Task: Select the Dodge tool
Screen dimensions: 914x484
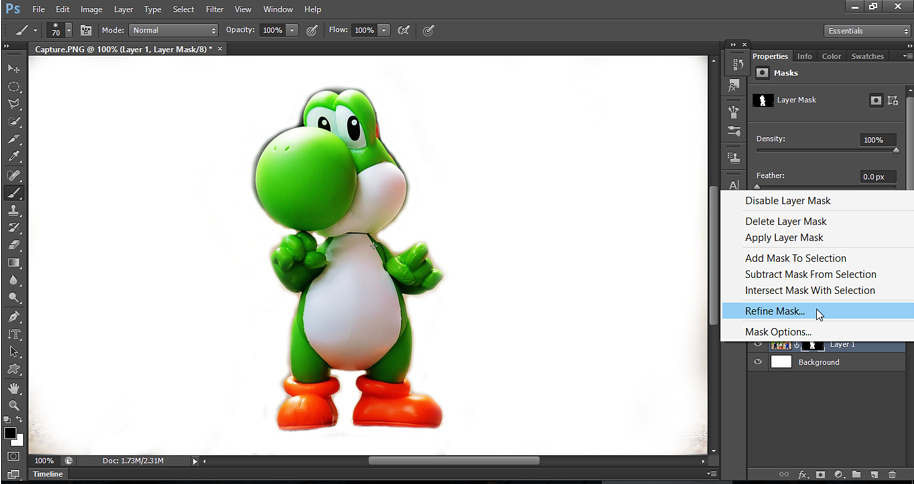Action: [13, 298]
